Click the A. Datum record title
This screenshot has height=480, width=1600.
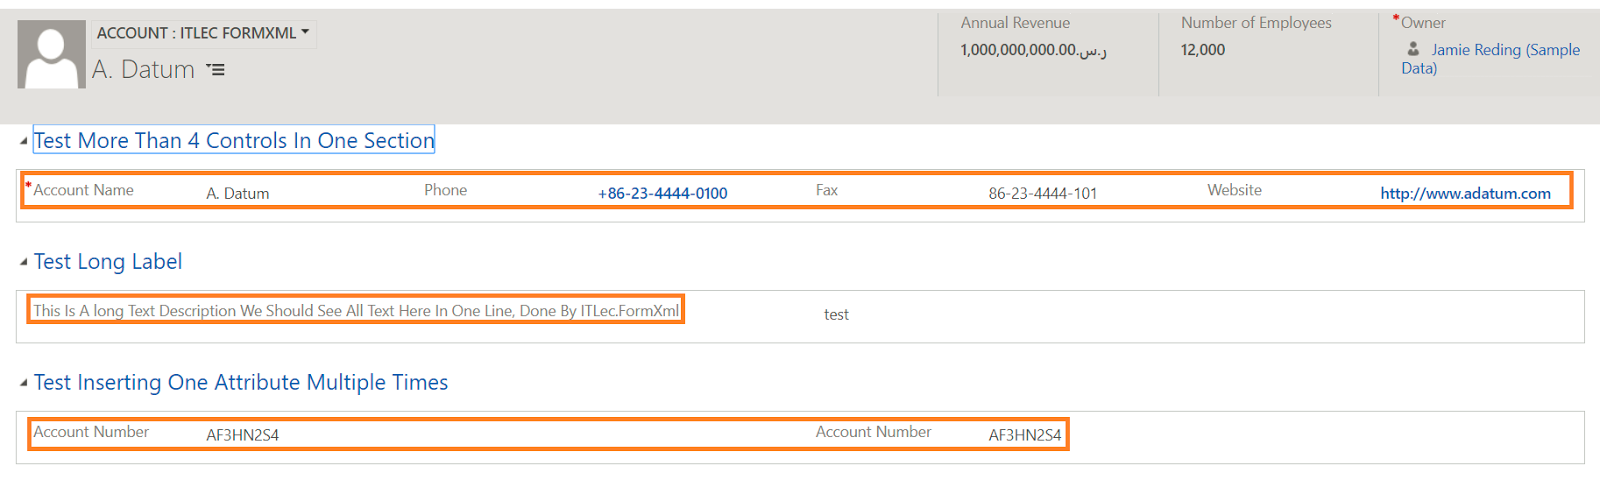(x=144, y=70)
